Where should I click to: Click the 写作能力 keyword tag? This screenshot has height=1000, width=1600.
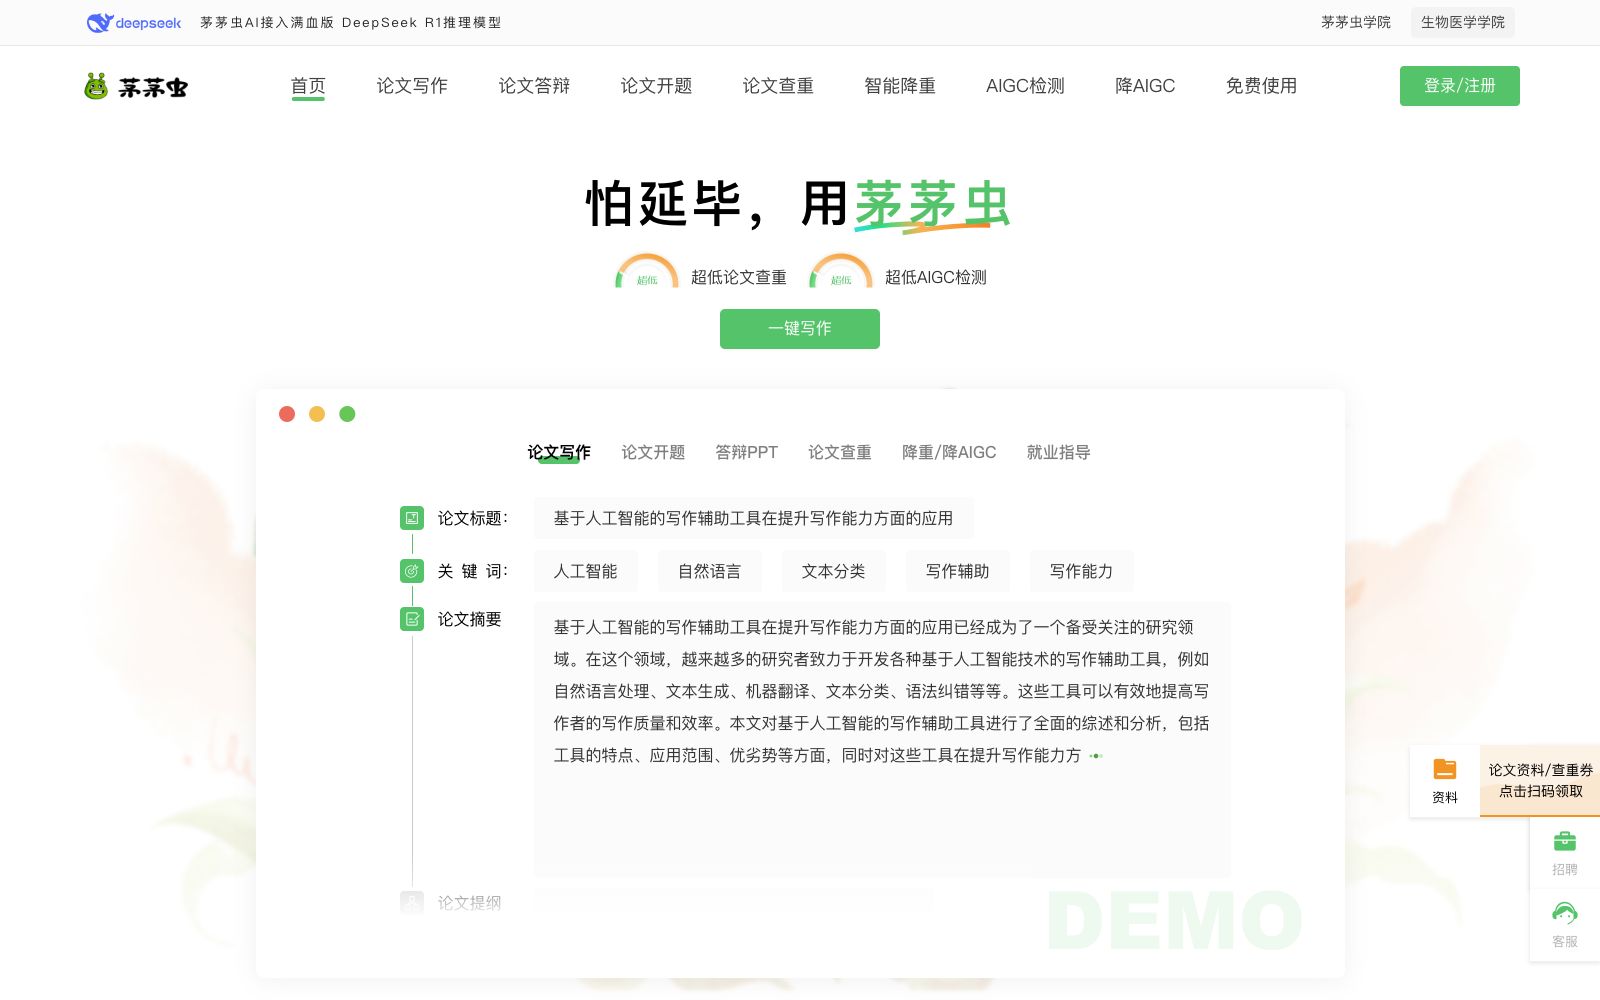(x=1082, y=571)
